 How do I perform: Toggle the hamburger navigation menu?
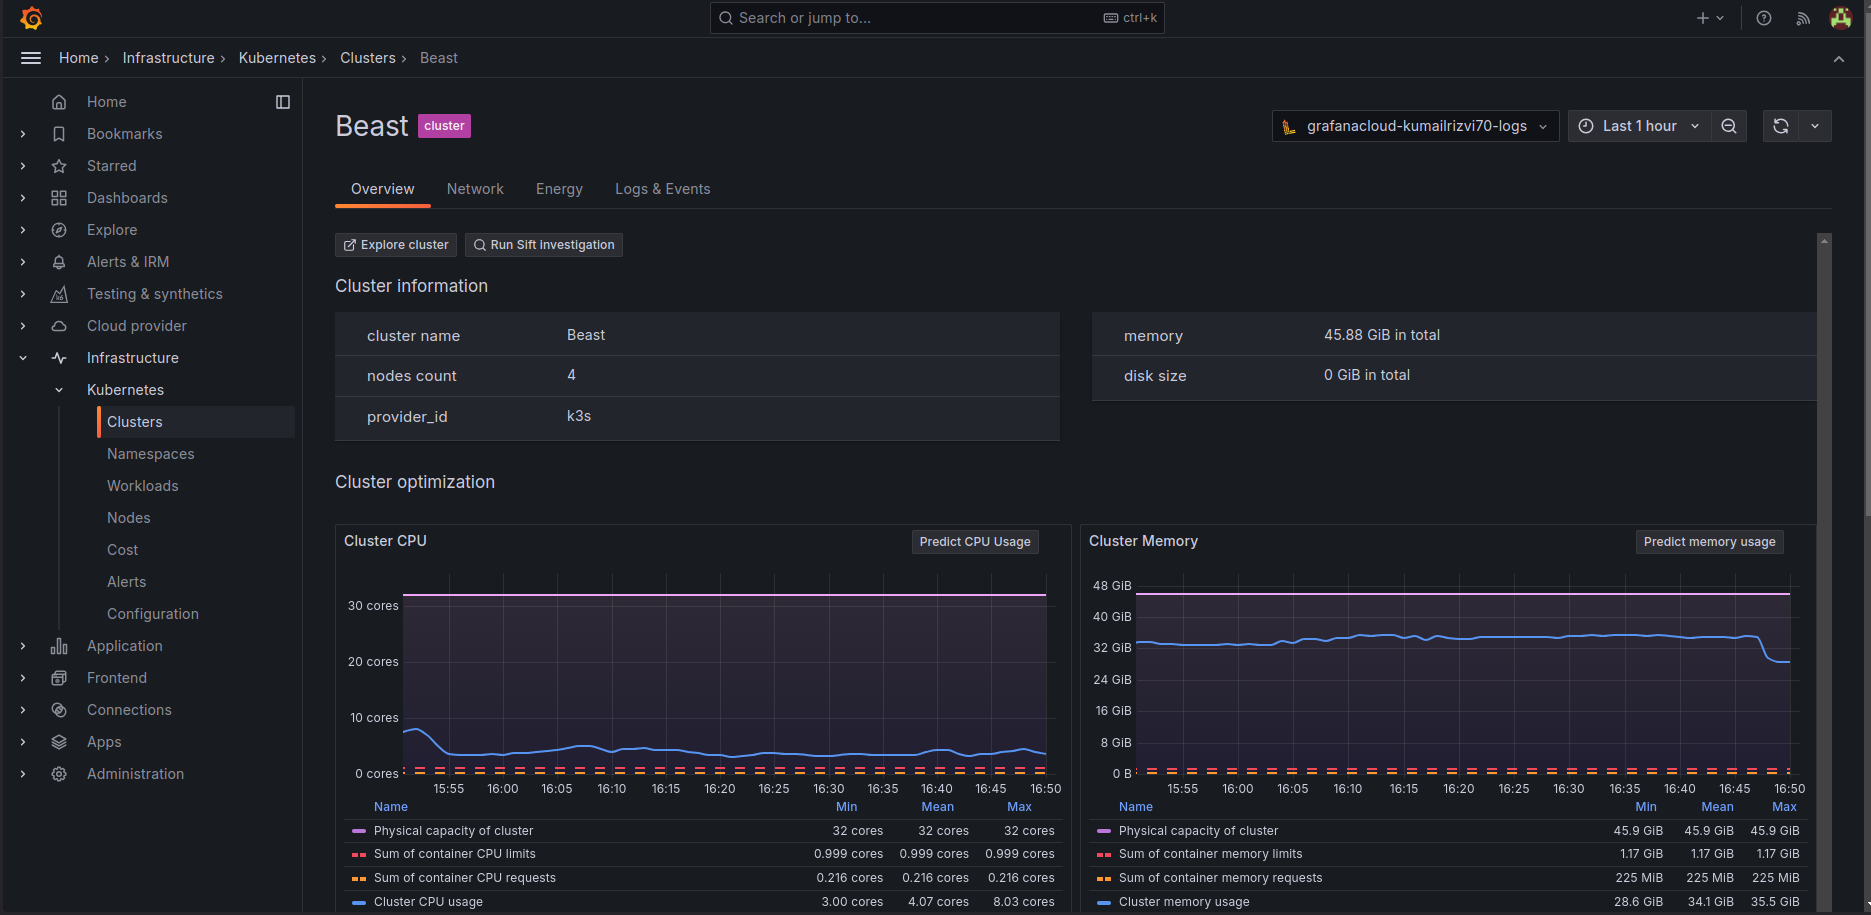(31, 58)
